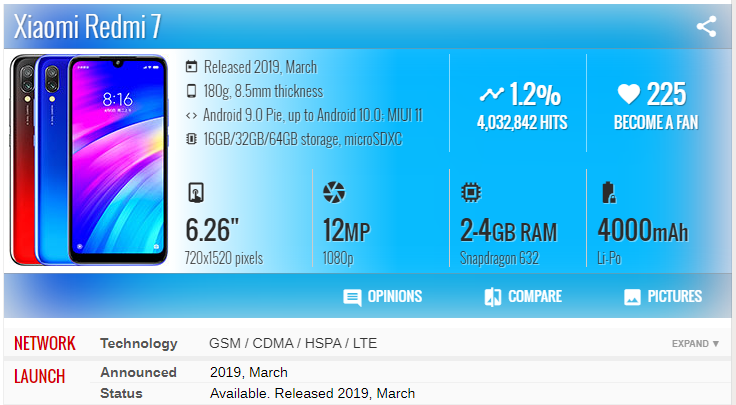Click the Network section heading

pos(44,344)
